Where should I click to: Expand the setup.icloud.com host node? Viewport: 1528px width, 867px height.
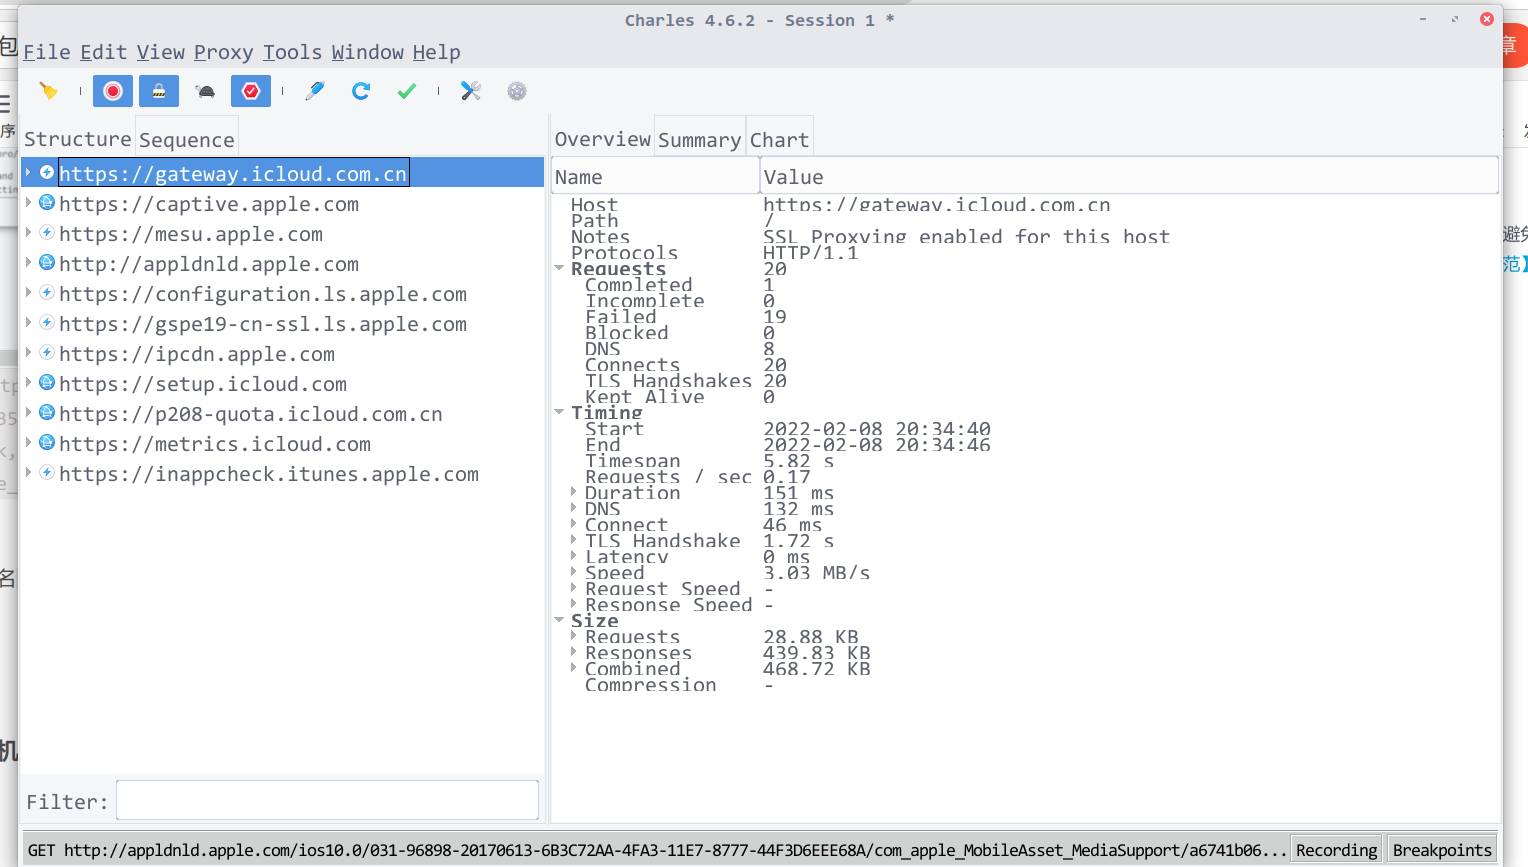[x=28, y=383]
